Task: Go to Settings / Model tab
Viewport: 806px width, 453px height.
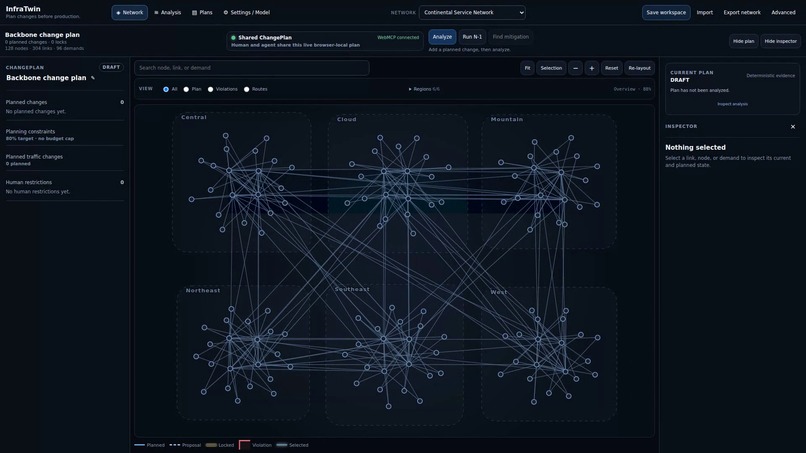Action: coord(247,12)
